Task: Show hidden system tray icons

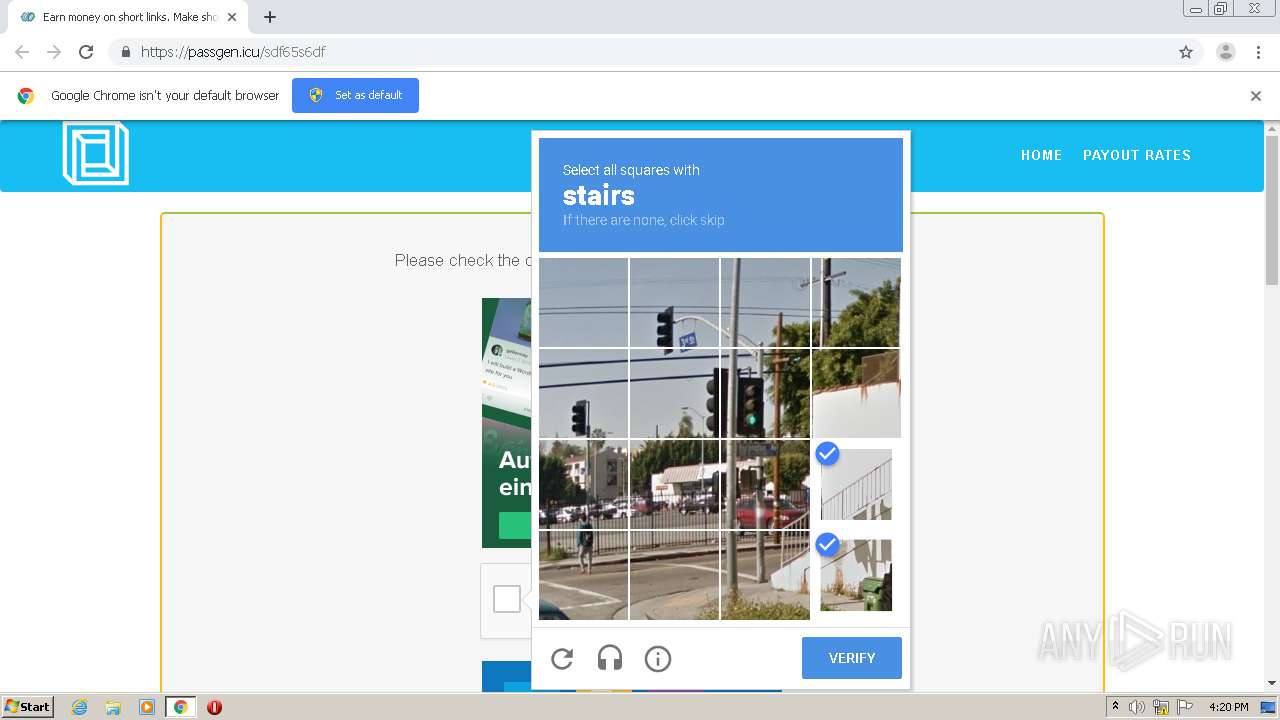Action: [1115, 707]
